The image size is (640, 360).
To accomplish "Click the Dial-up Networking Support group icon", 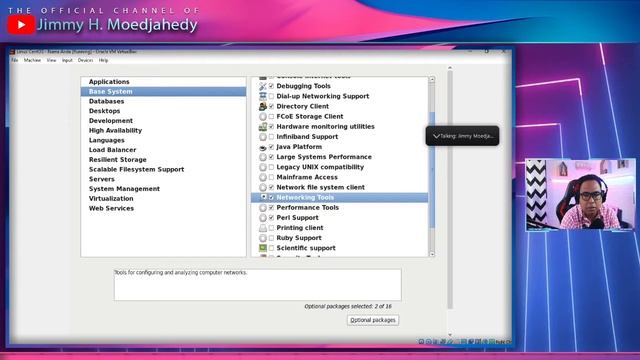I will click(263, 96).
